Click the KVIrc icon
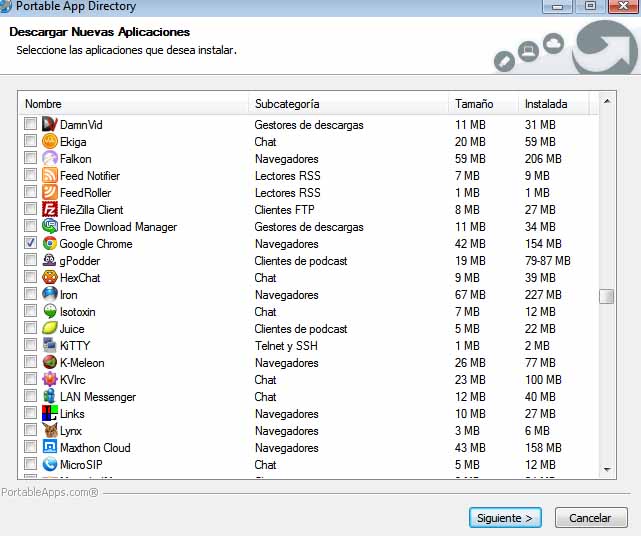The image size is (641, 536). point(49,379)
